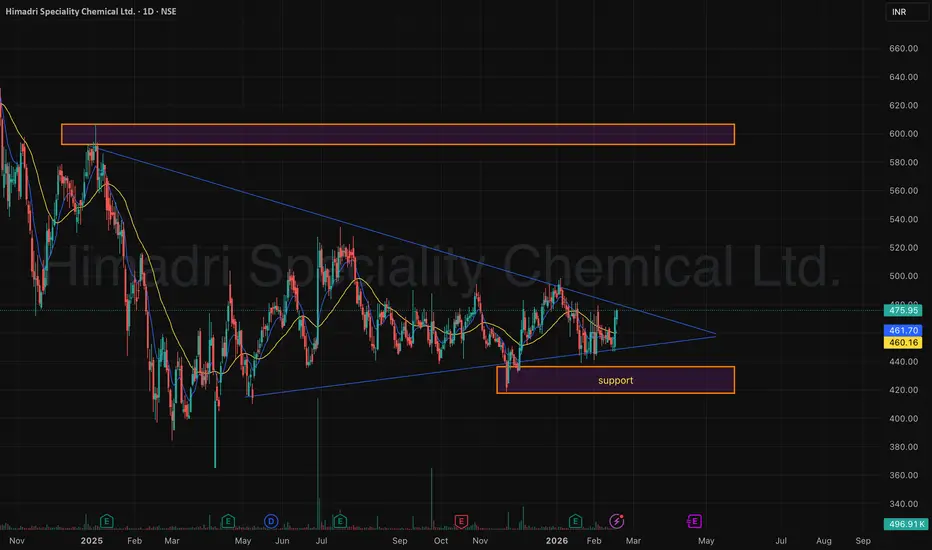Click the 380.00 price axis label

[903, 447]
